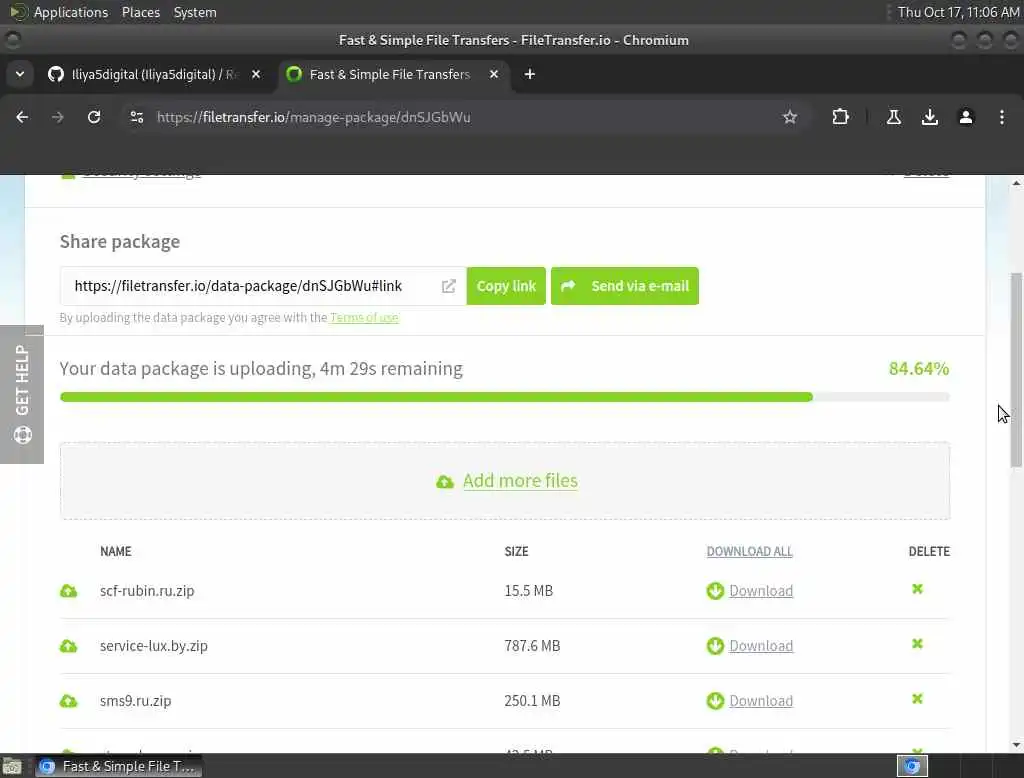Screen dimensions: 1024x778
Task: Open the browser Extensions icon
Action: click(840, 117)
